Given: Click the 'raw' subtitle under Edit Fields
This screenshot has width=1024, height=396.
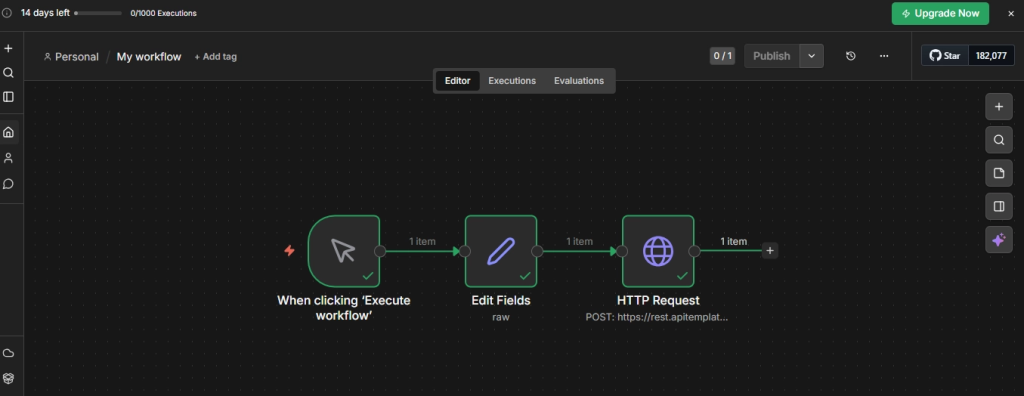Looking at the screenshot, I should click(501, 317).
